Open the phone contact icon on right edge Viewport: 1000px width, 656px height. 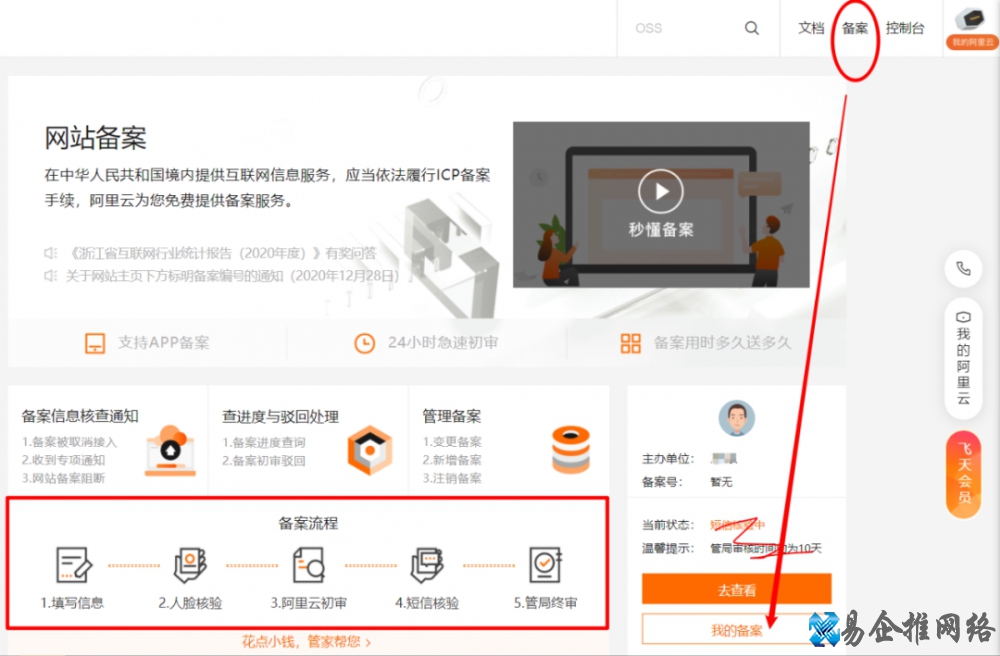[x=963, y=268]
